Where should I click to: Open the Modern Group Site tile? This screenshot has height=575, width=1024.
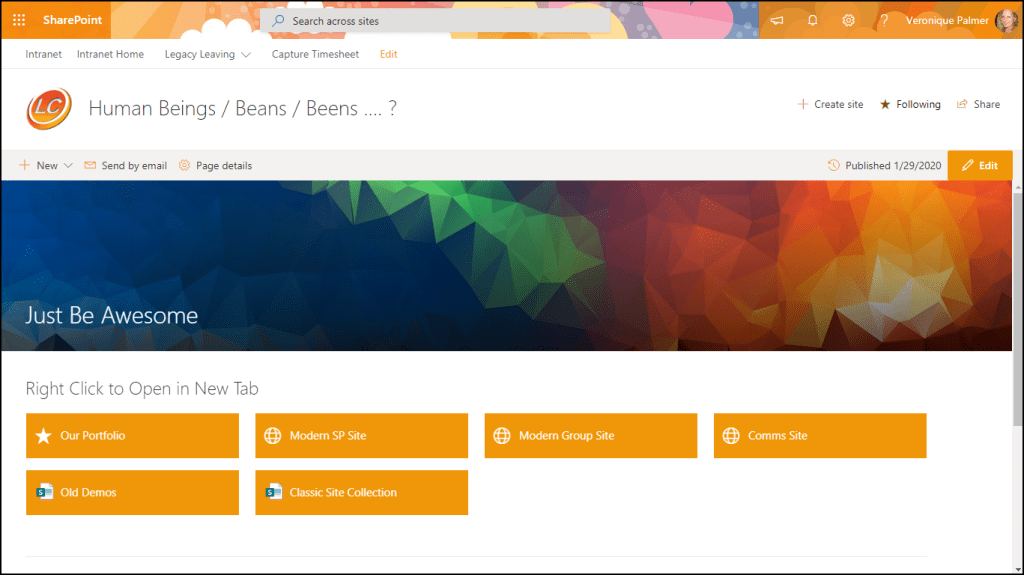coord(590,436)
